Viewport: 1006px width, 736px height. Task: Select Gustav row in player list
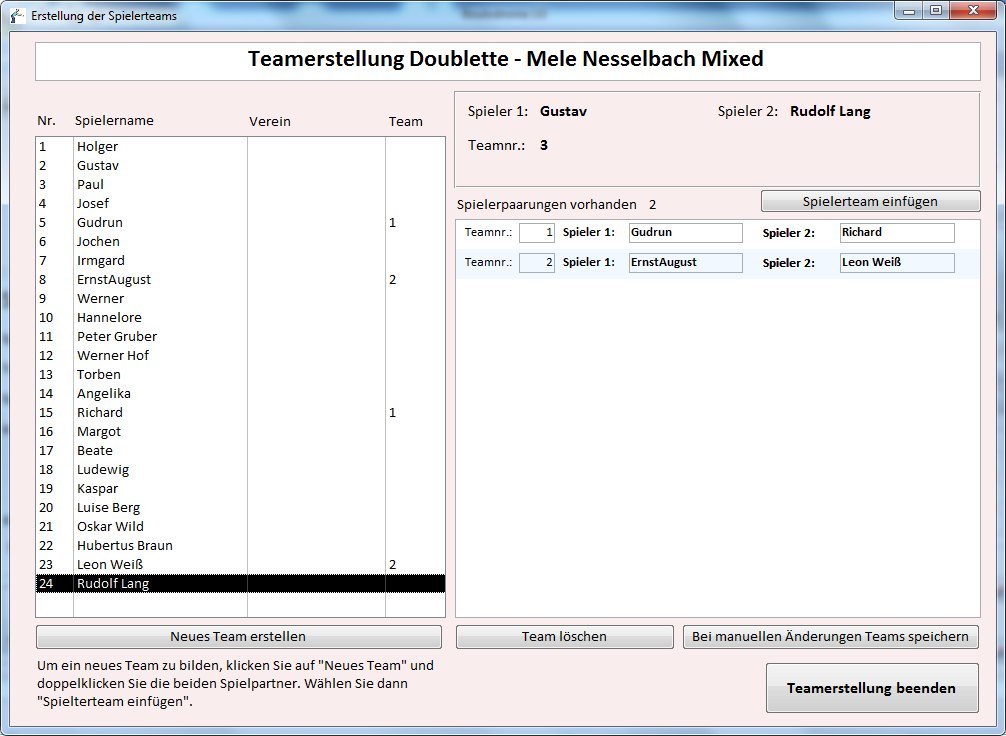97,166
